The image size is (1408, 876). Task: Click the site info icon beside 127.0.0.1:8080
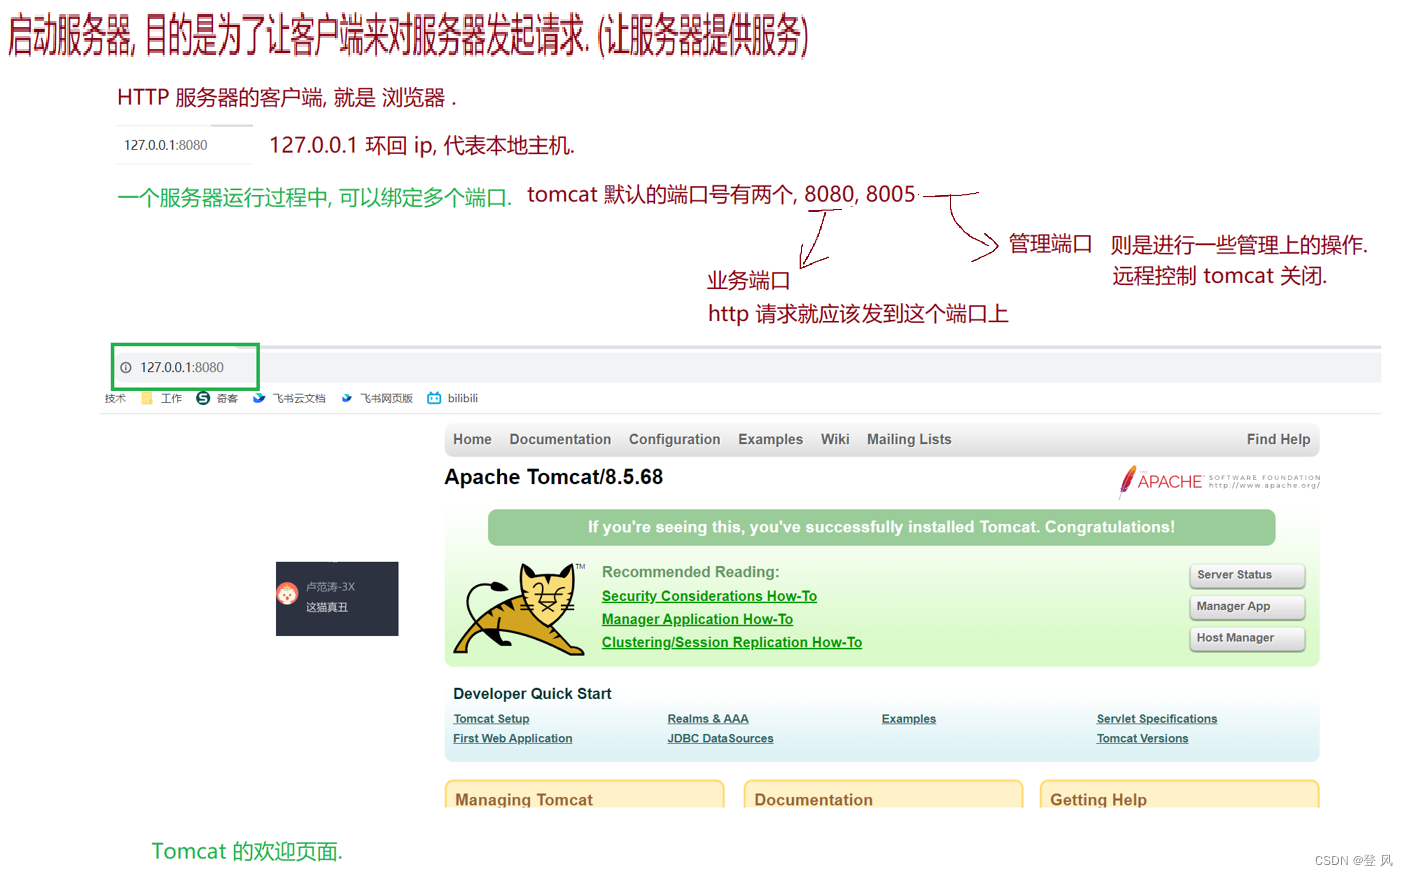(126, 368)
